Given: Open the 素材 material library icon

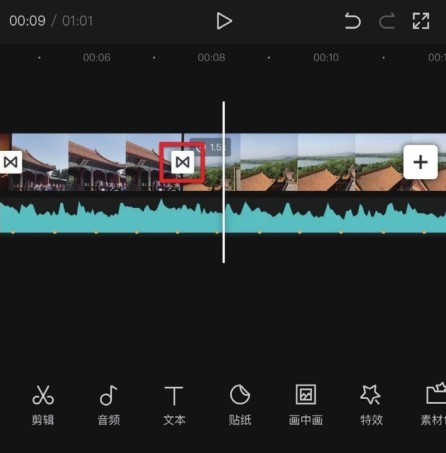Looking at the screenshot, I should point(434,405).
